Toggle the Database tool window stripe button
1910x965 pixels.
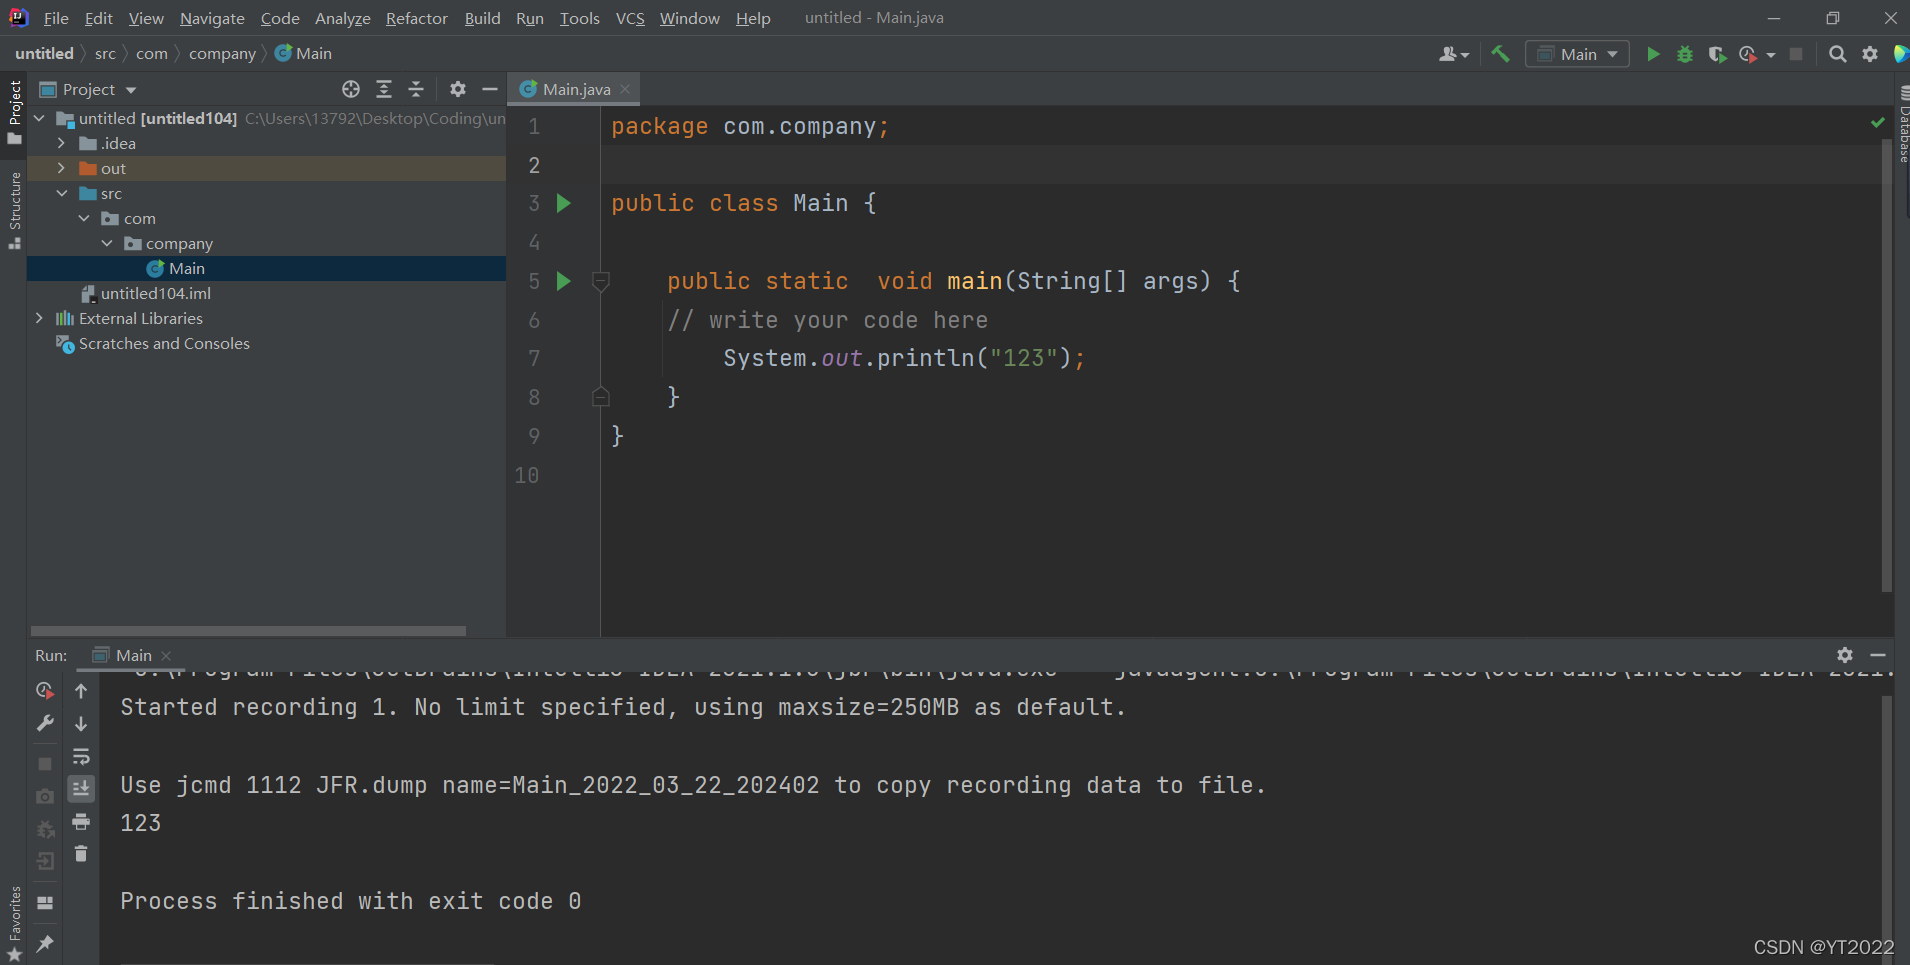pos(1903,124)
